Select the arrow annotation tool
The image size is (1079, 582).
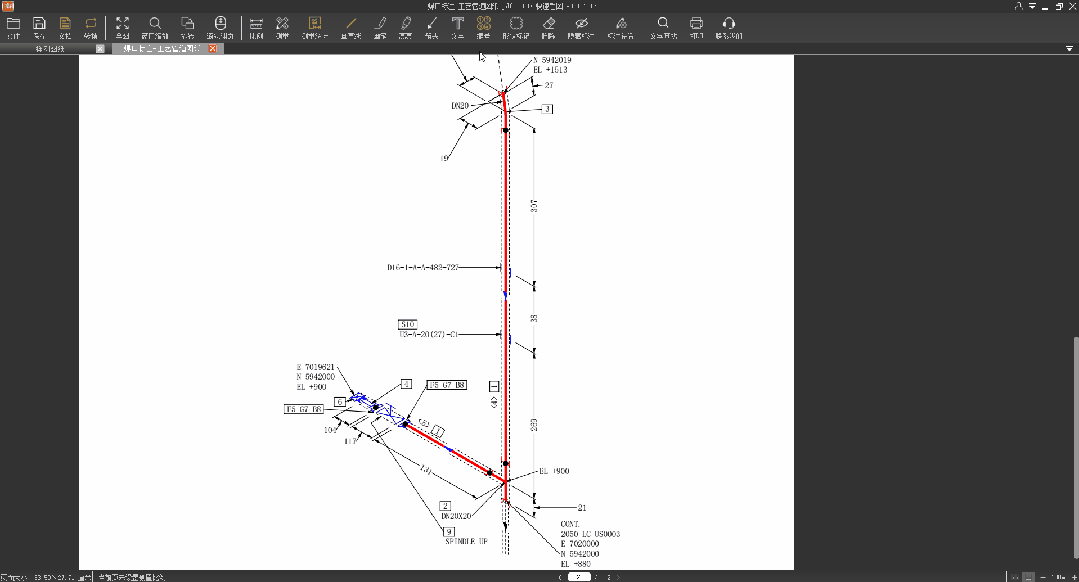pyautogui.click(x=431, y=23)
